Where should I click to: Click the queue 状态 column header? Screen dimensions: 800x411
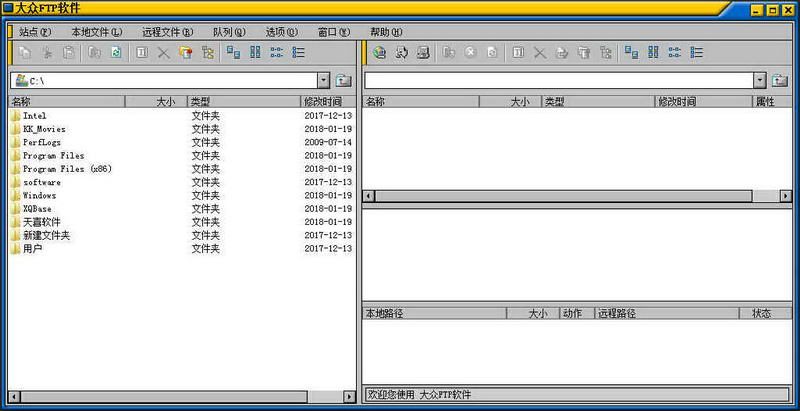tap(765, 313)
